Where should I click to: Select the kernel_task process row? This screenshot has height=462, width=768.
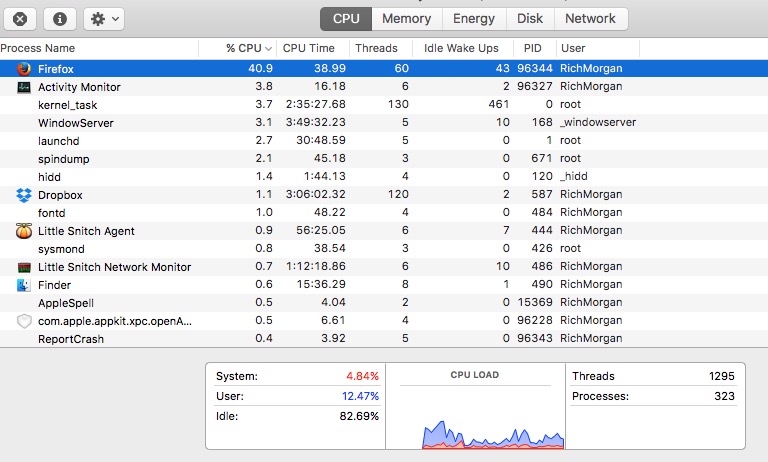pos(384,105)
